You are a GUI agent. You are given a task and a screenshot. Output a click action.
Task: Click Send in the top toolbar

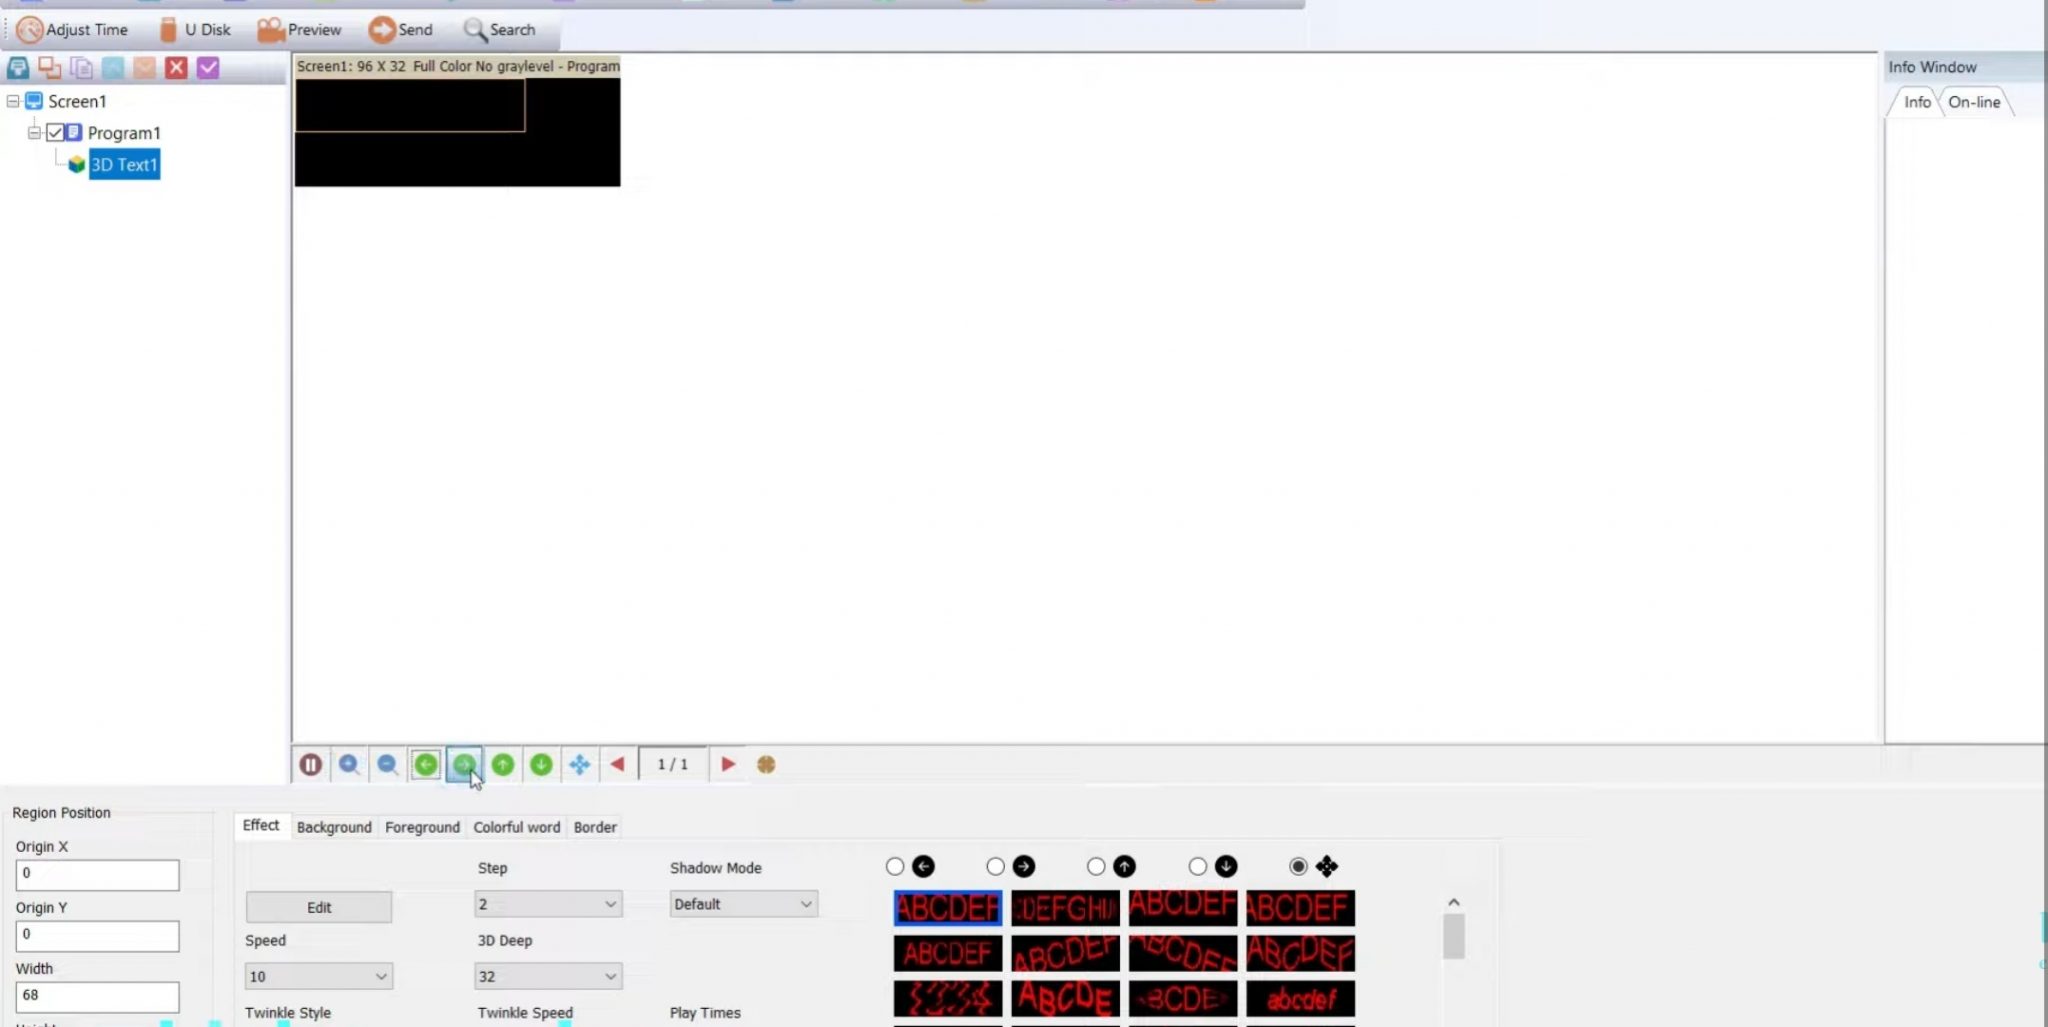pos(400,29)
